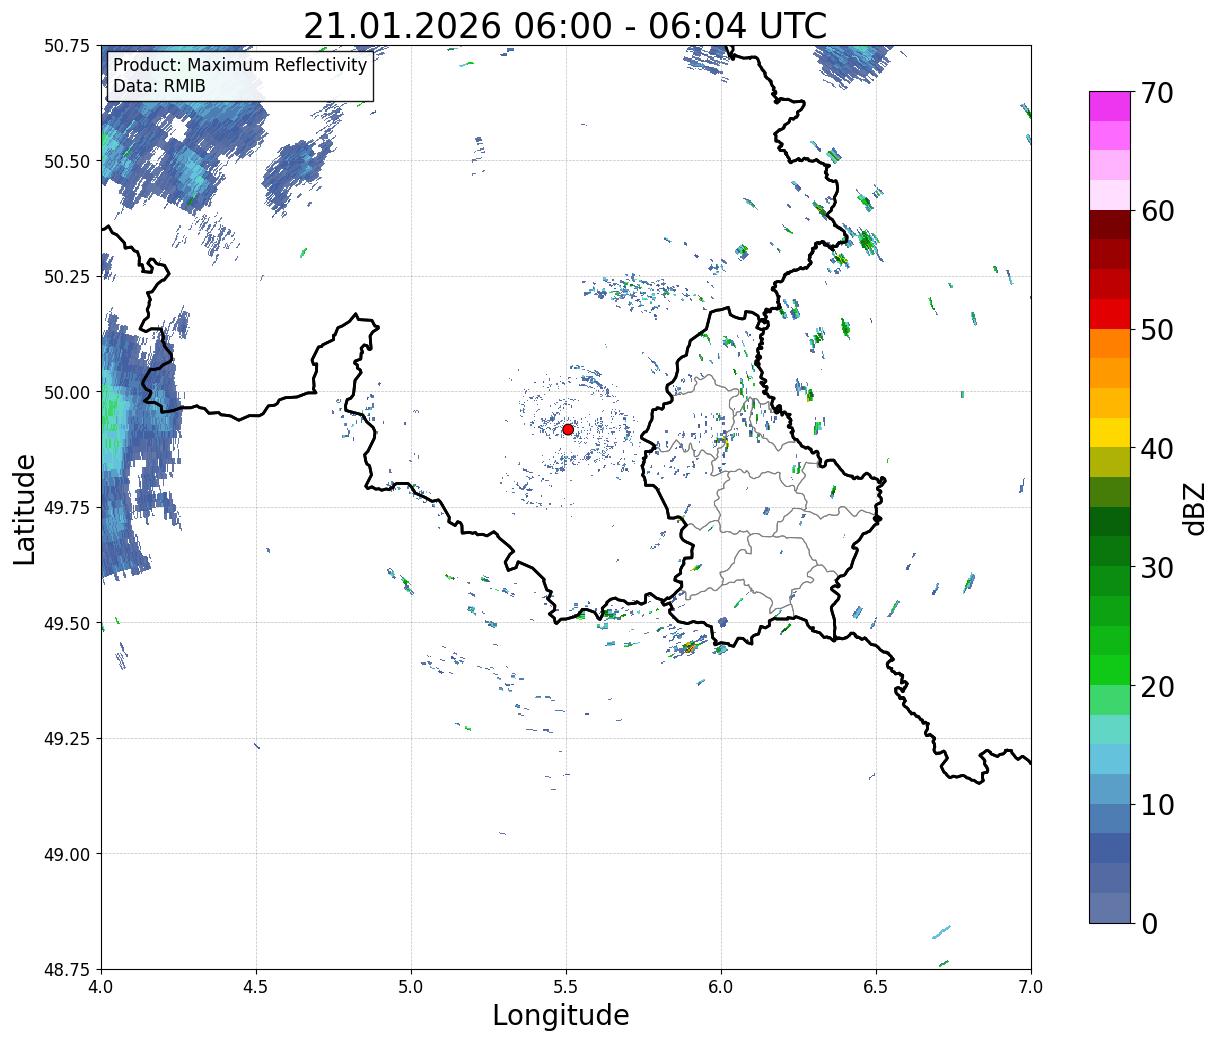Click the 'Latitude' axis label
1219x1040 pixels.
(x=26, y=508)
